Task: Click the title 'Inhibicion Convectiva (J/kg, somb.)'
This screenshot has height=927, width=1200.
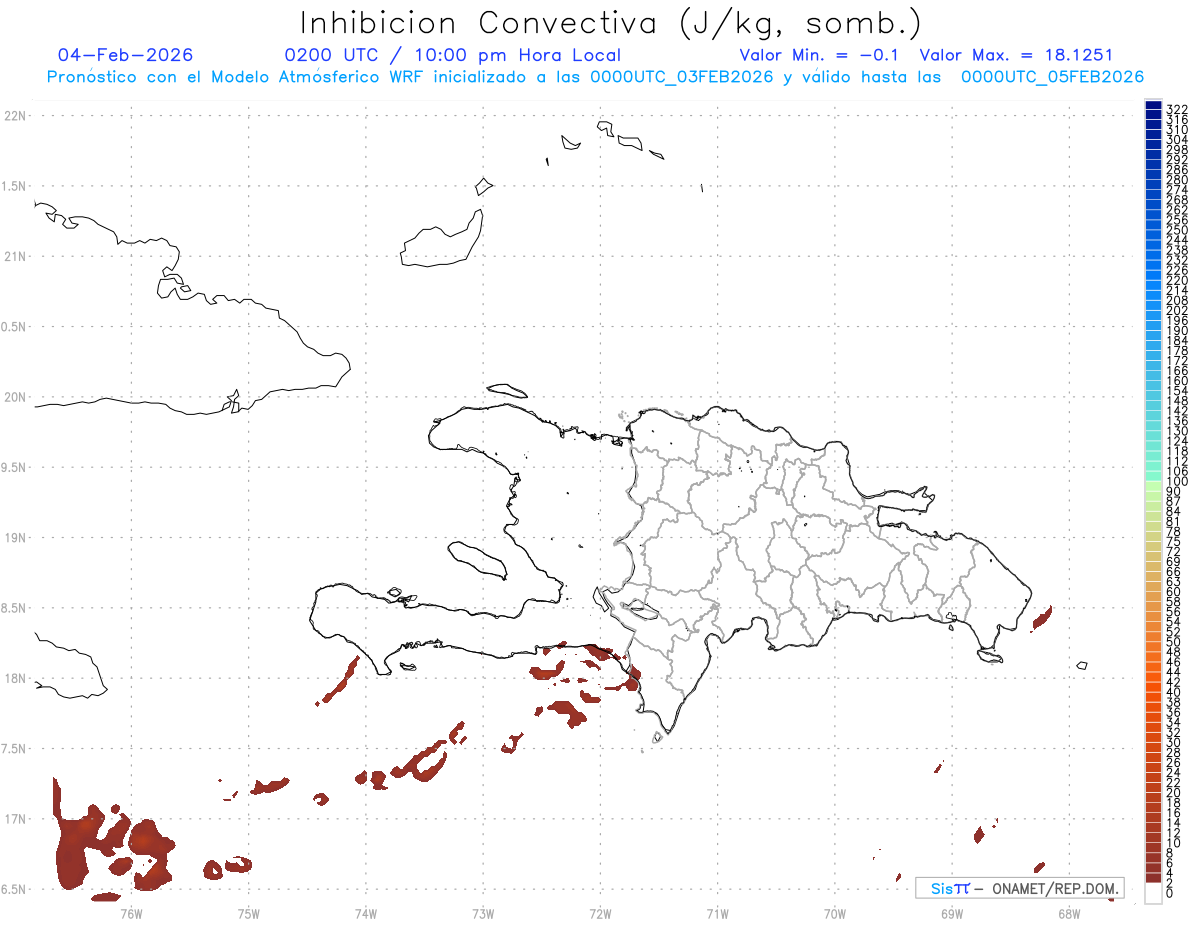Action: click(x=611, y=23)
